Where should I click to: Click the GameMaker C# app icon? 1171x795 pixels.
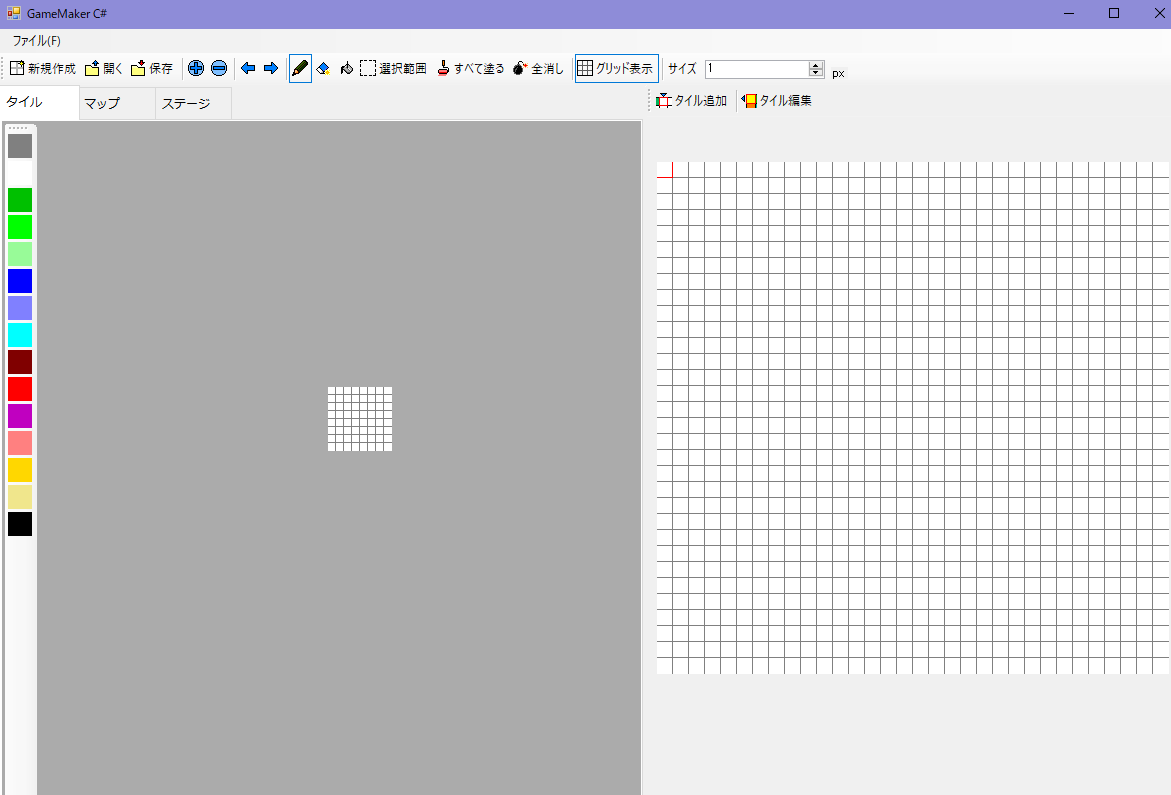[x=13, y=13]
